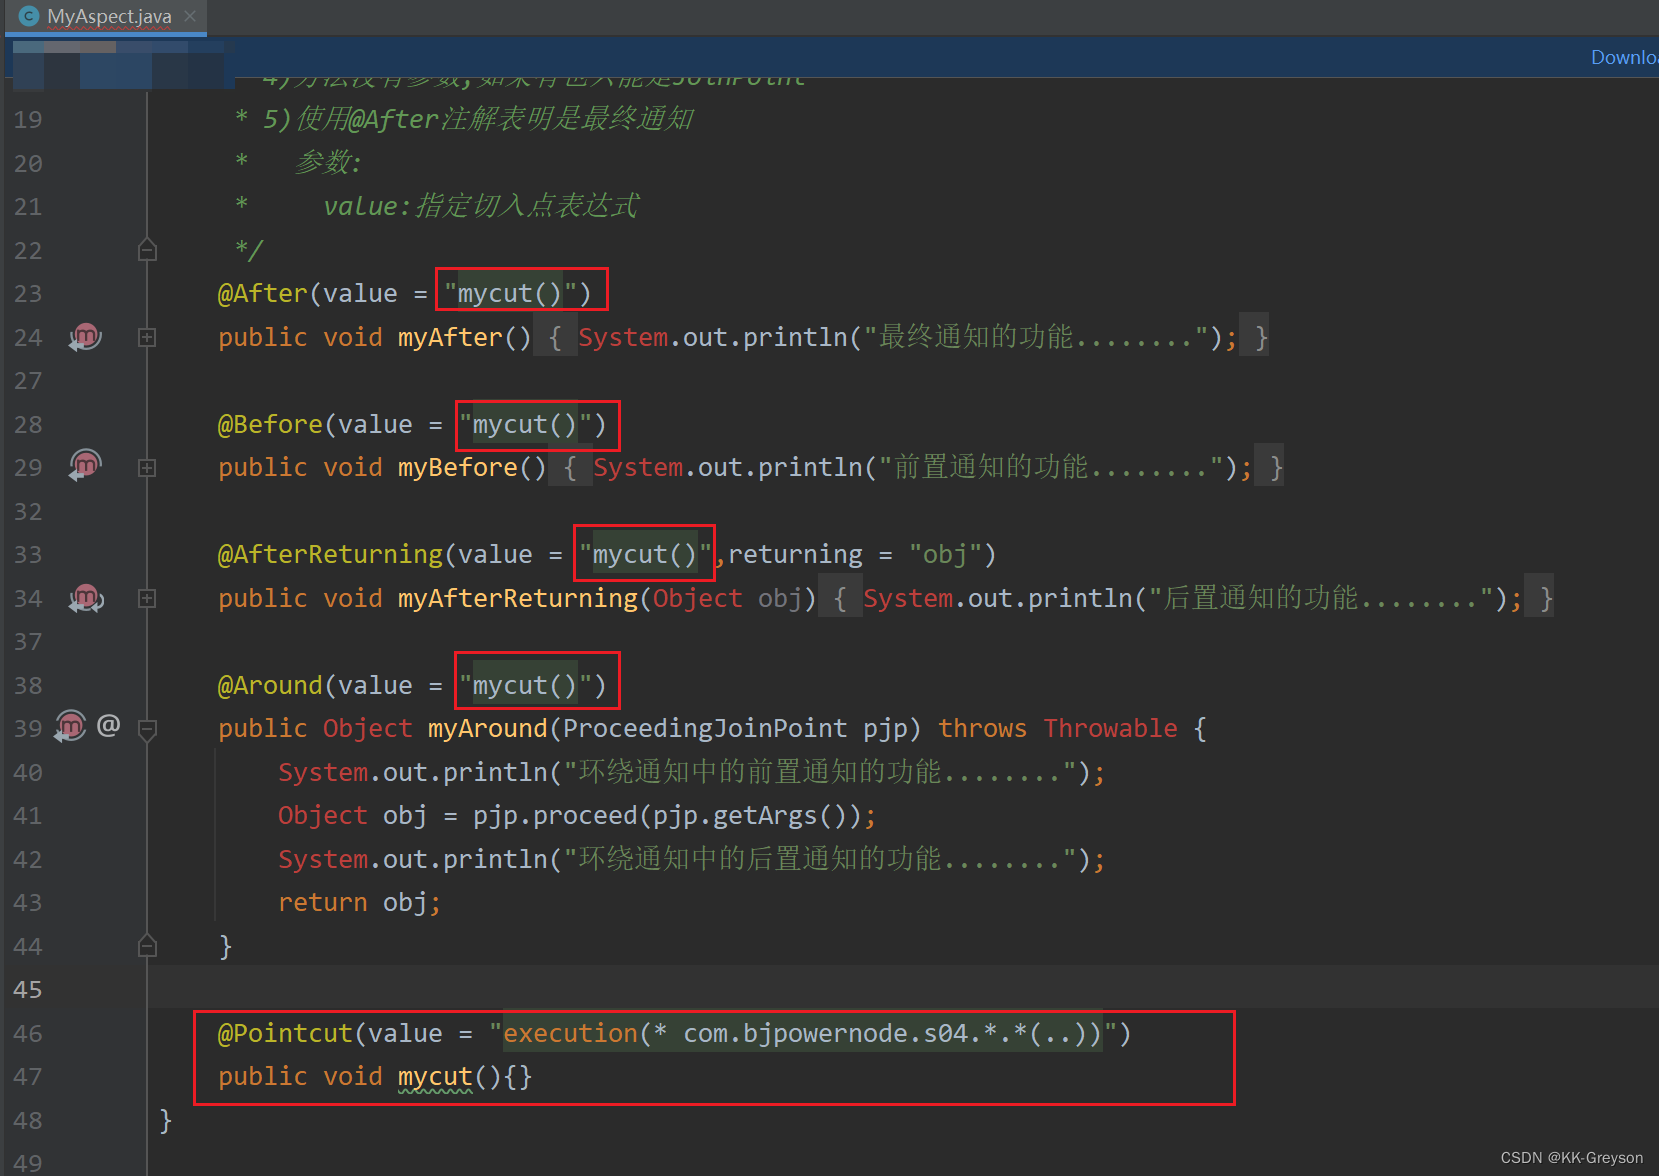Screen dimensions: 1659x1176
Task: Click the execution pointcut expression string
Action: click(803, 1034)
